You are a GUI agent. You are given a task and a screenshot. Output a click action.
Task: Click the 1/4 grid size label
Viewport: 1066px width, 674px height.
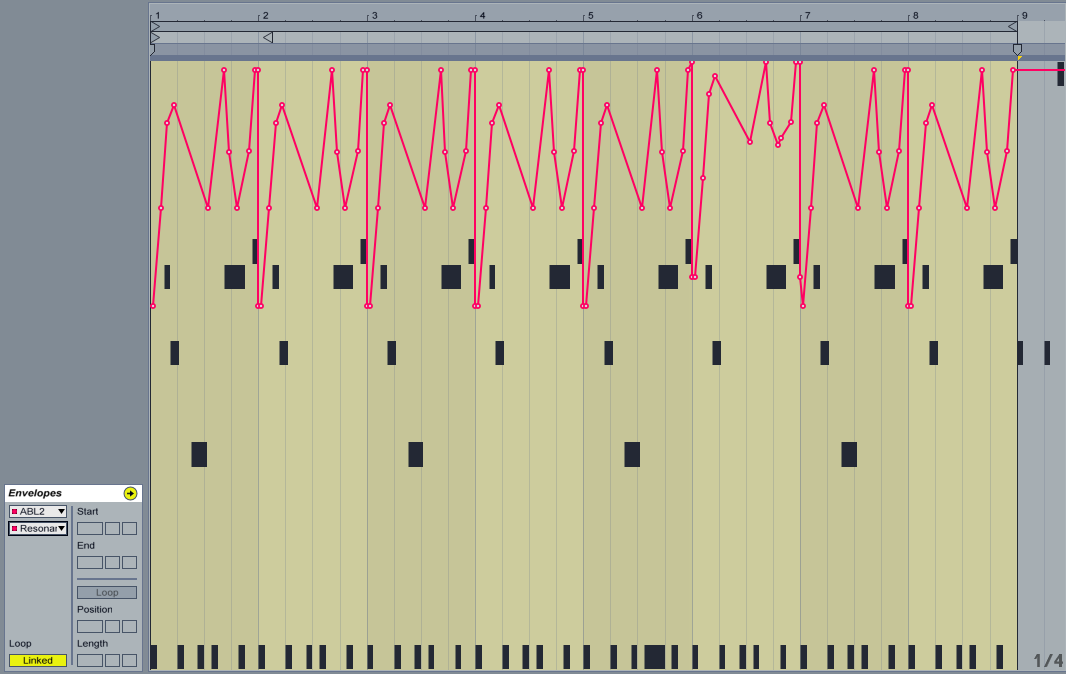click(x=1048, y=660)
